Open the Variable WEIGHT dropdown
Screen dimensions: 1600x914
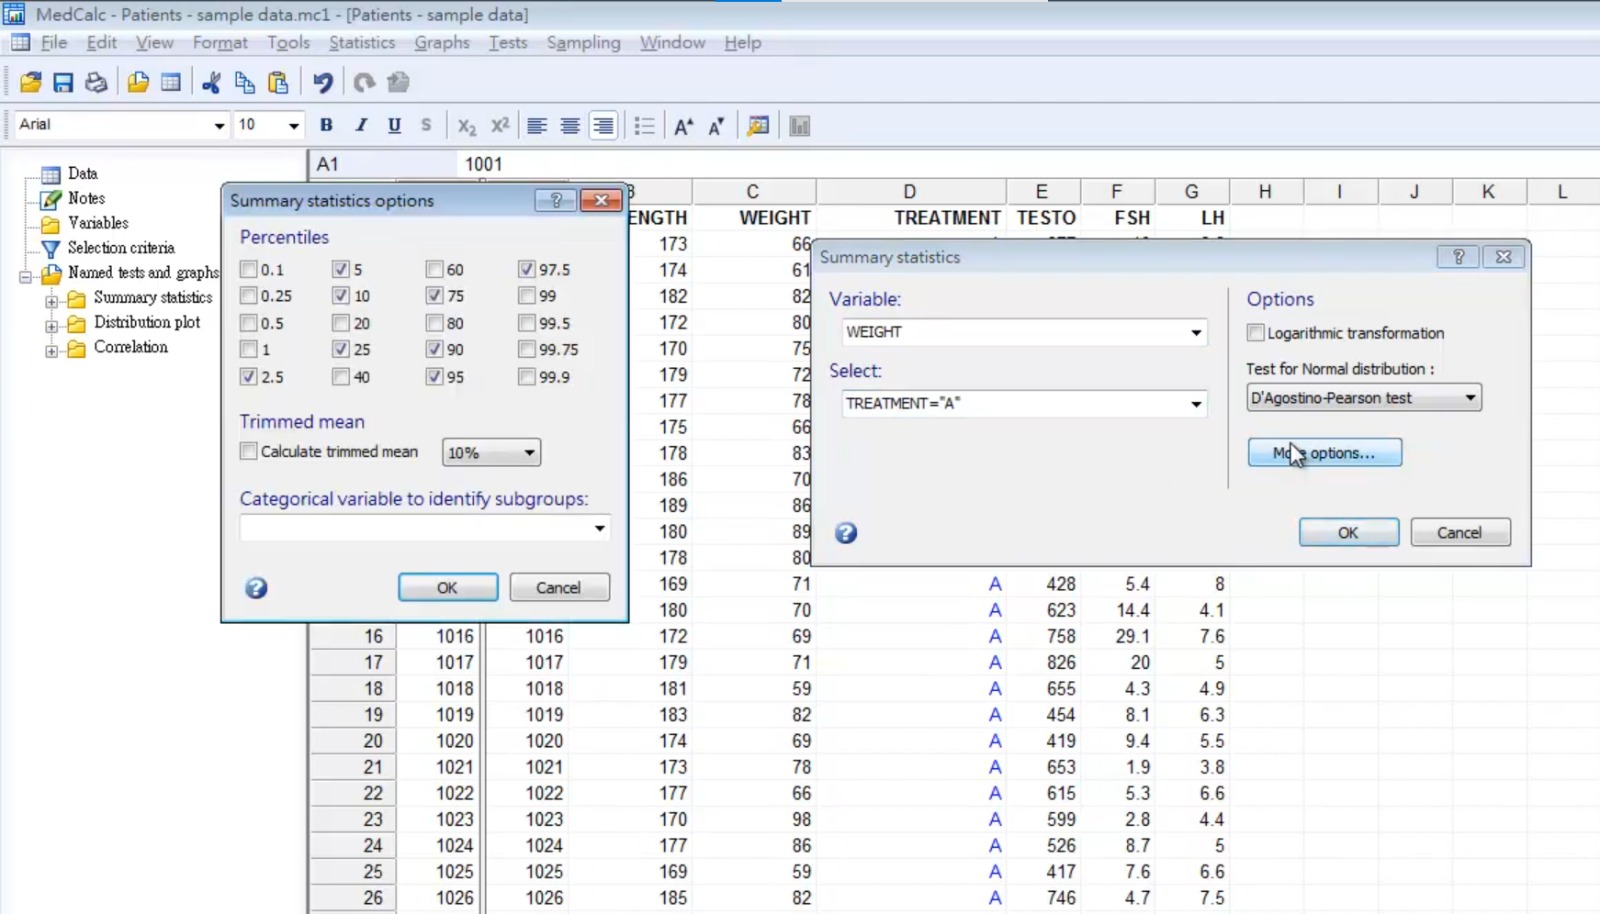(1196, 332)
